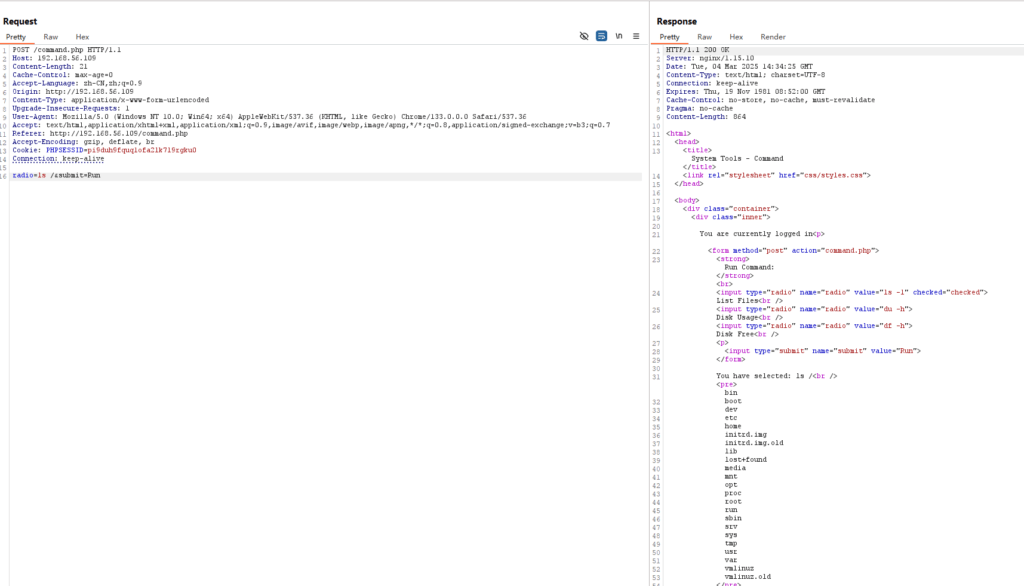Click the 'lost+found' entry in output
The width and height of the screenshot is (1024, 586).
(745, 459)
